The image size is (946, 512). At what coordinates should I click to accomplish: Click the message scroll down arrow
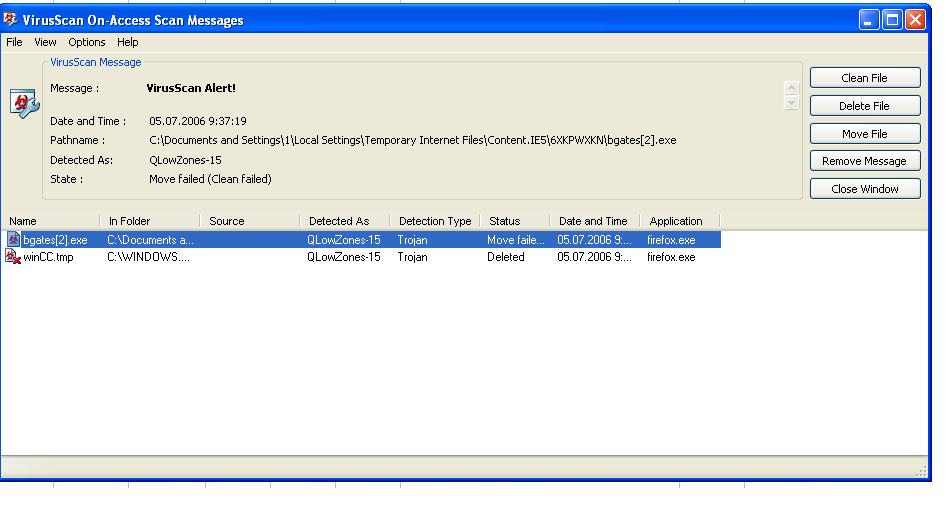[x=792, y=103]
